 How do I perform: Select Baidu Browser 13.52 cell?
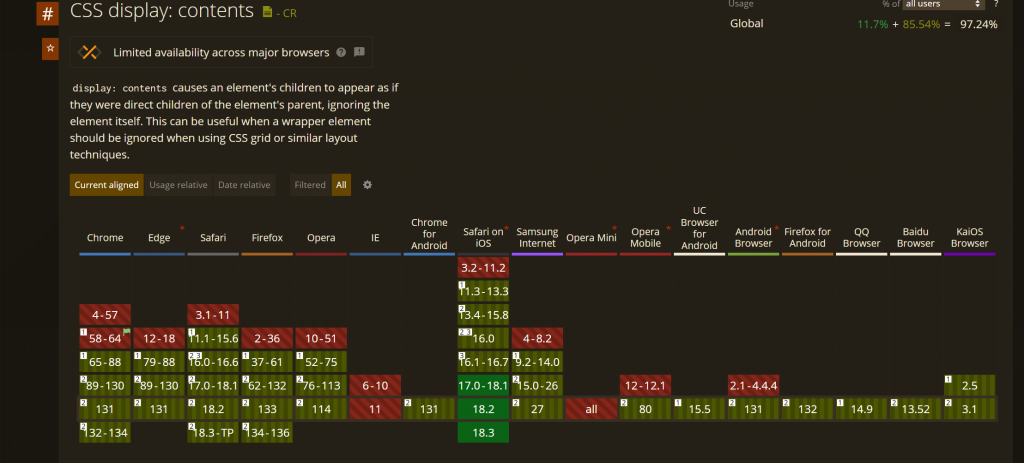pyautogui.click(x=916, y=409)
